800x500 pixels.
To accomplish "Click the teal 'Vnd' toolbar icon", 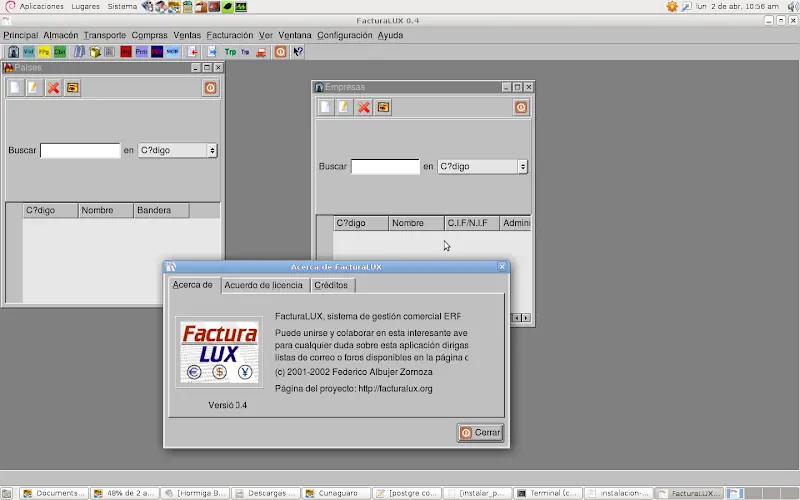I will [x=29, y=52].
